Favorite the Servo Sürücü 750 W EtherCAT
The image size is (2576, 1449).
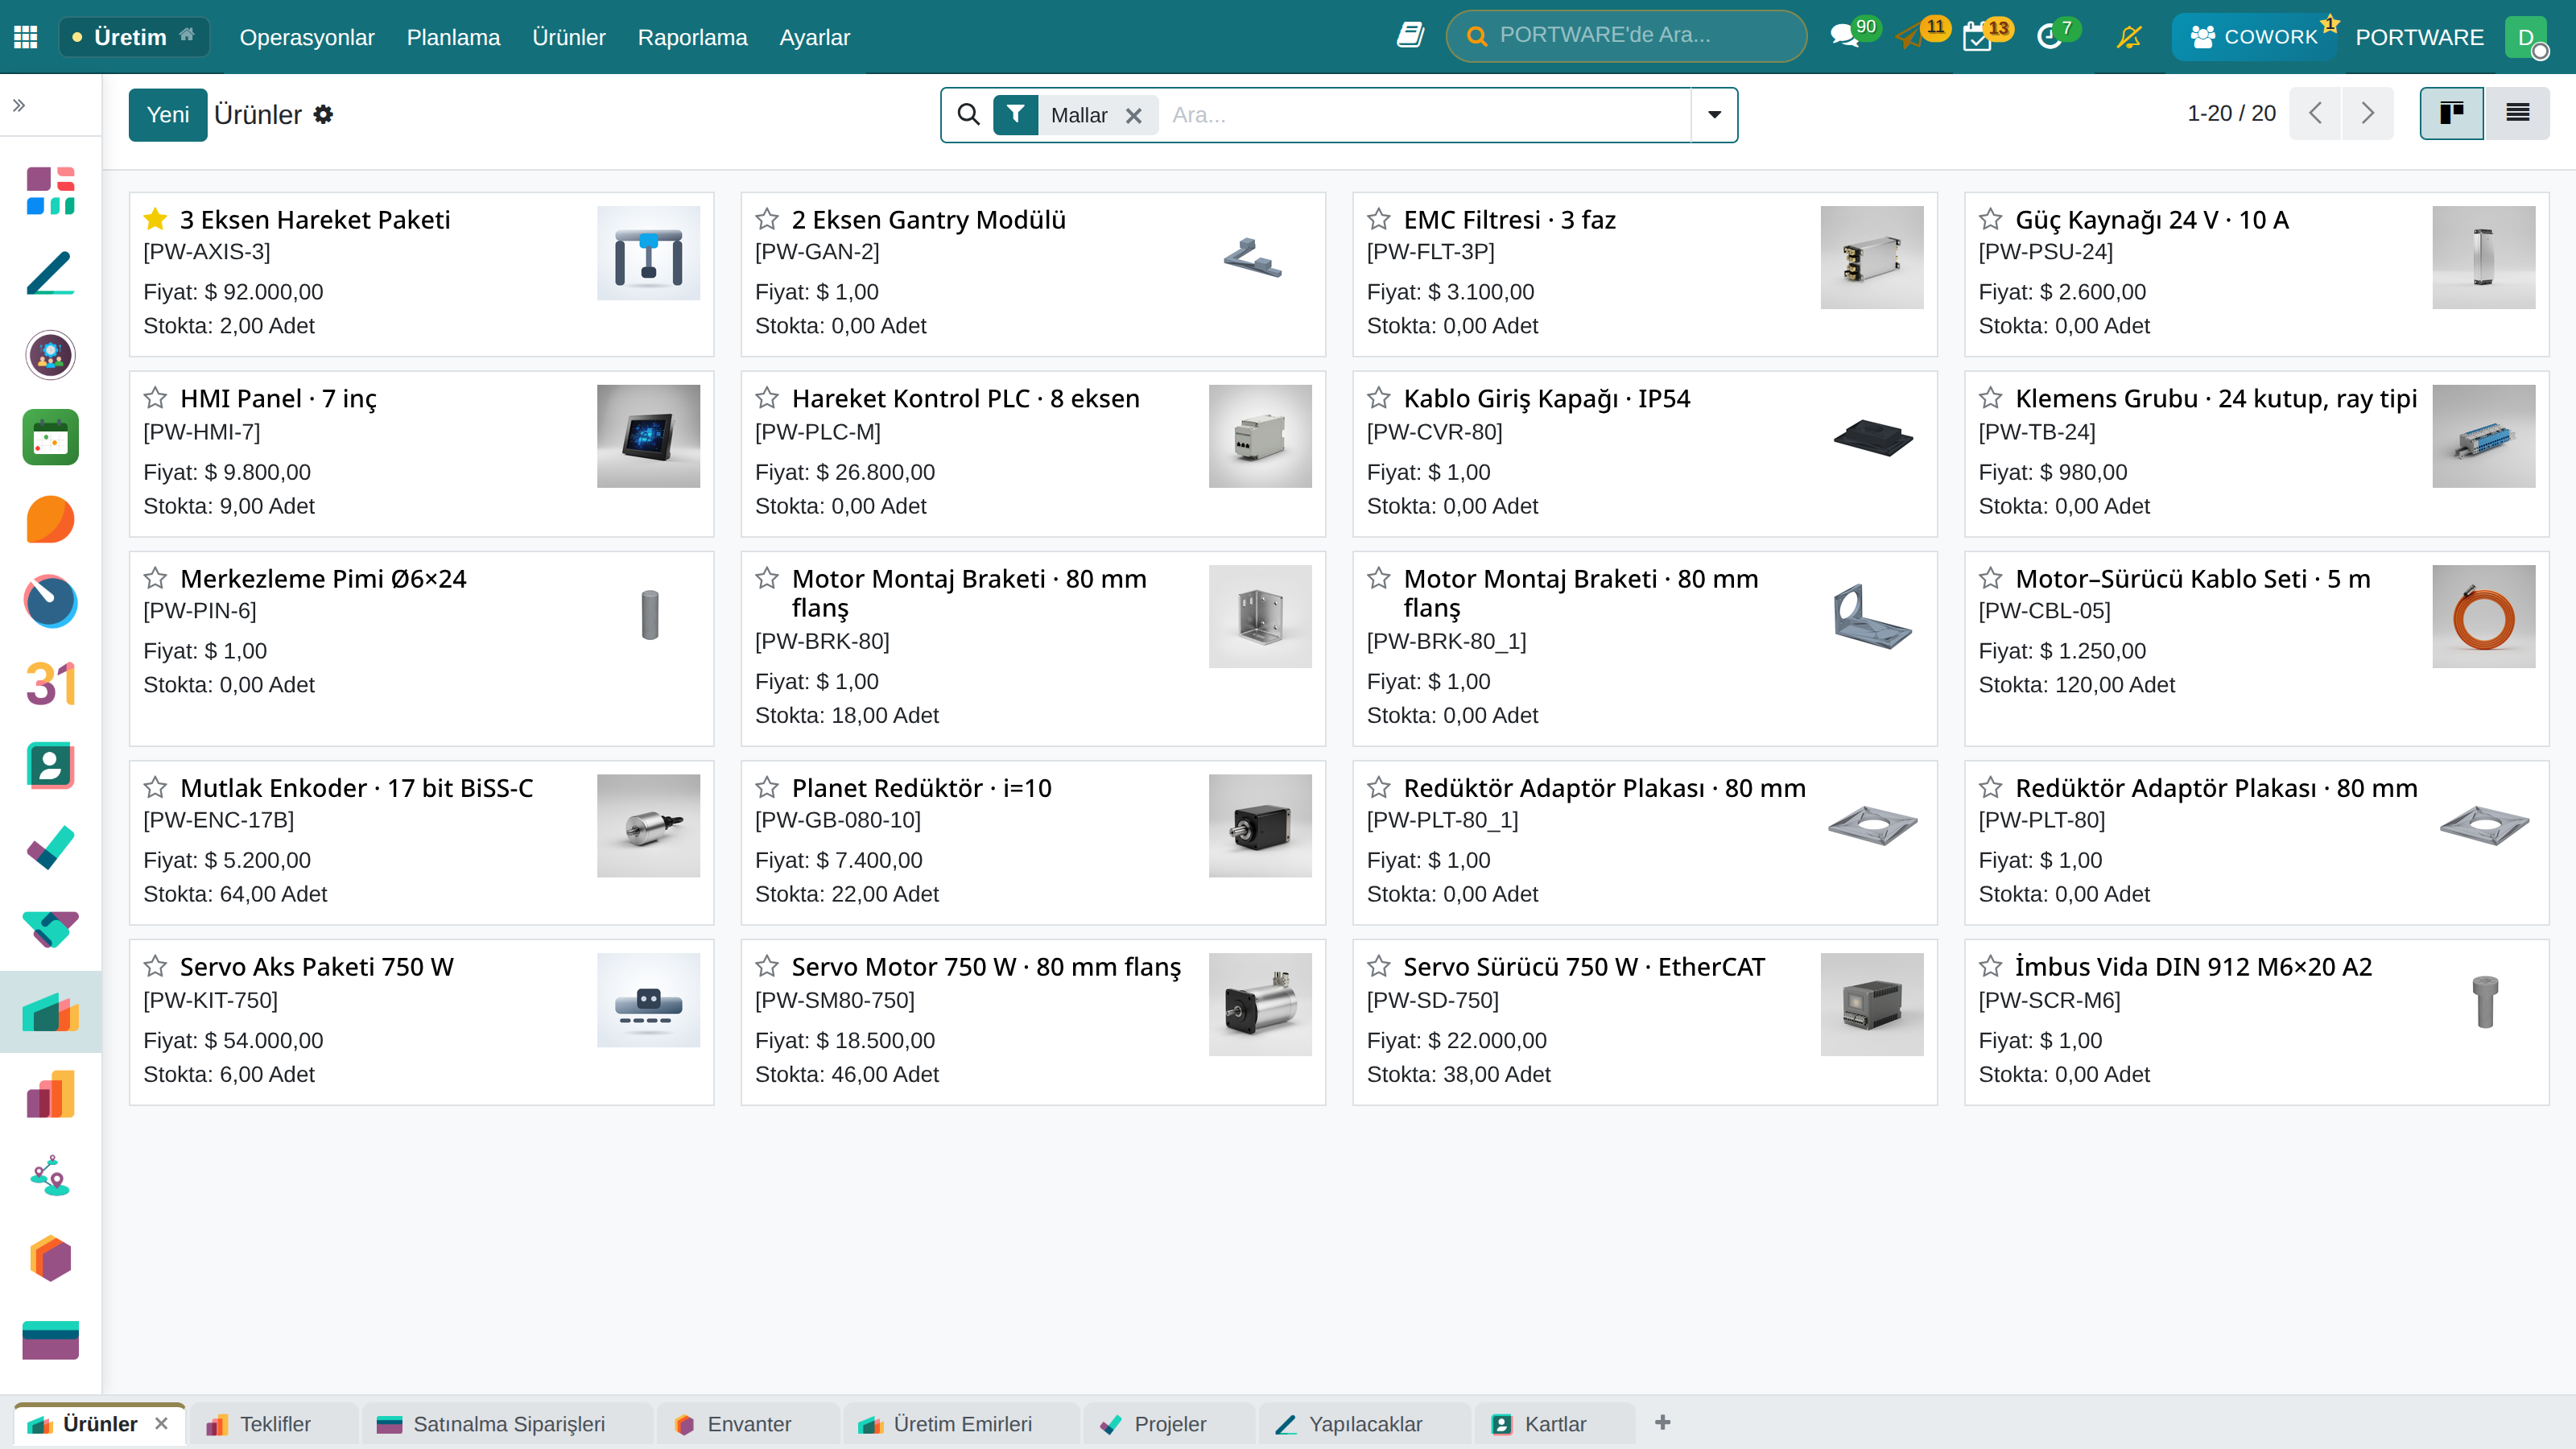(1379, 966)
